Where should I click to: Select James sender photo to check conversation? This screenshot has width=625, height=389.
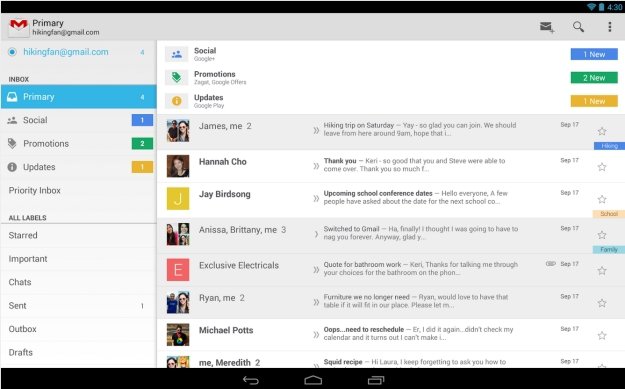pyautogui.click(x=178, y=131)
